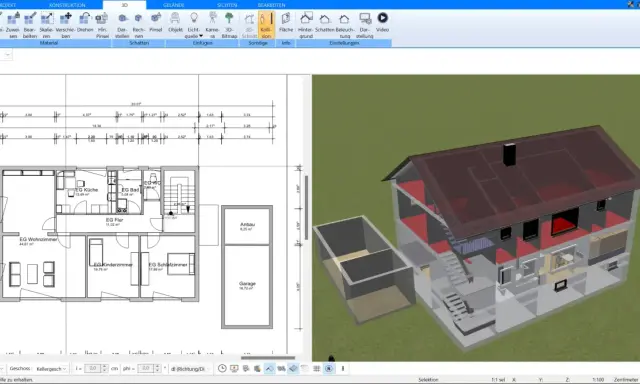The width and height of the screenshot is (640, 384).
Task: Click the phi angle input field
Action: 145,368
